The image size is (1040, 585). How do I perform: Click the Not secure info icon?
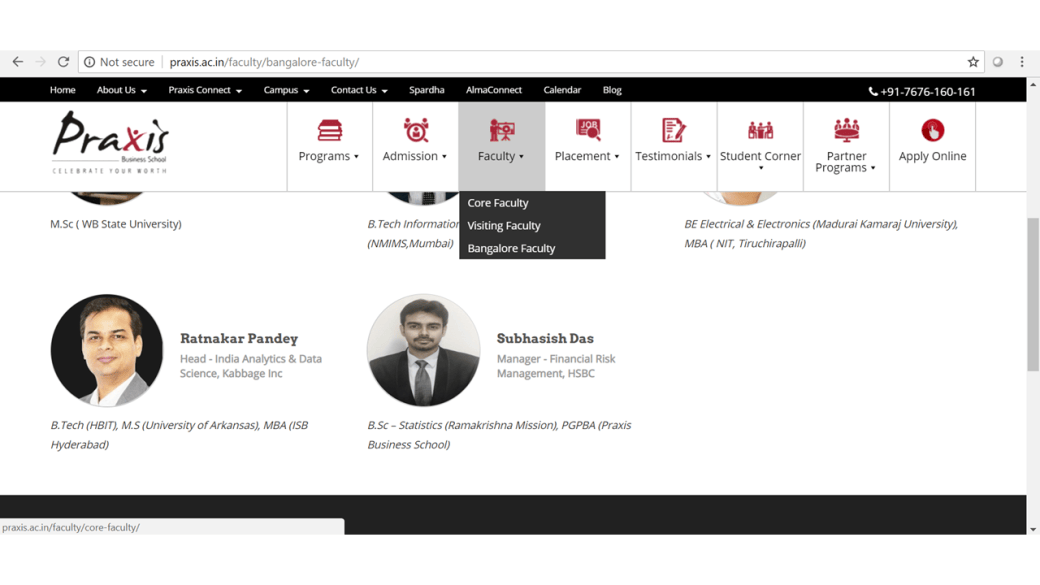(89, 62)
